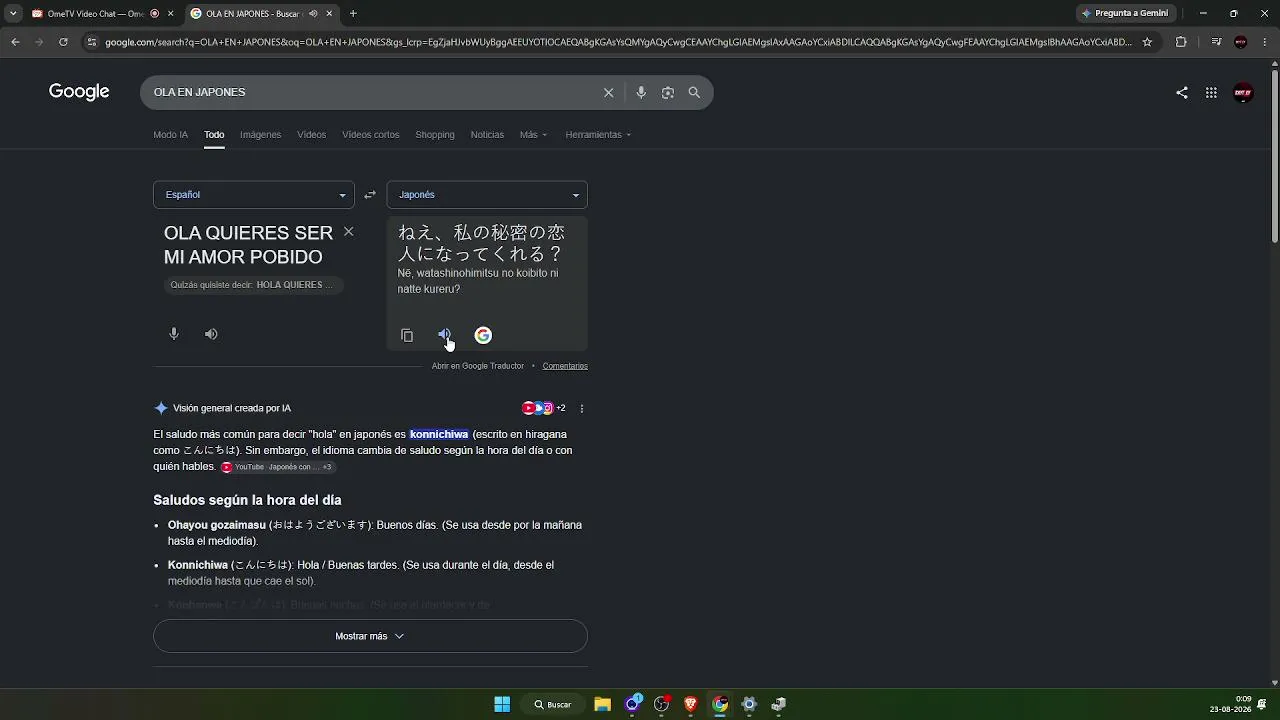
Task: Clear the Spanish source text
Action: click(348, 232)
